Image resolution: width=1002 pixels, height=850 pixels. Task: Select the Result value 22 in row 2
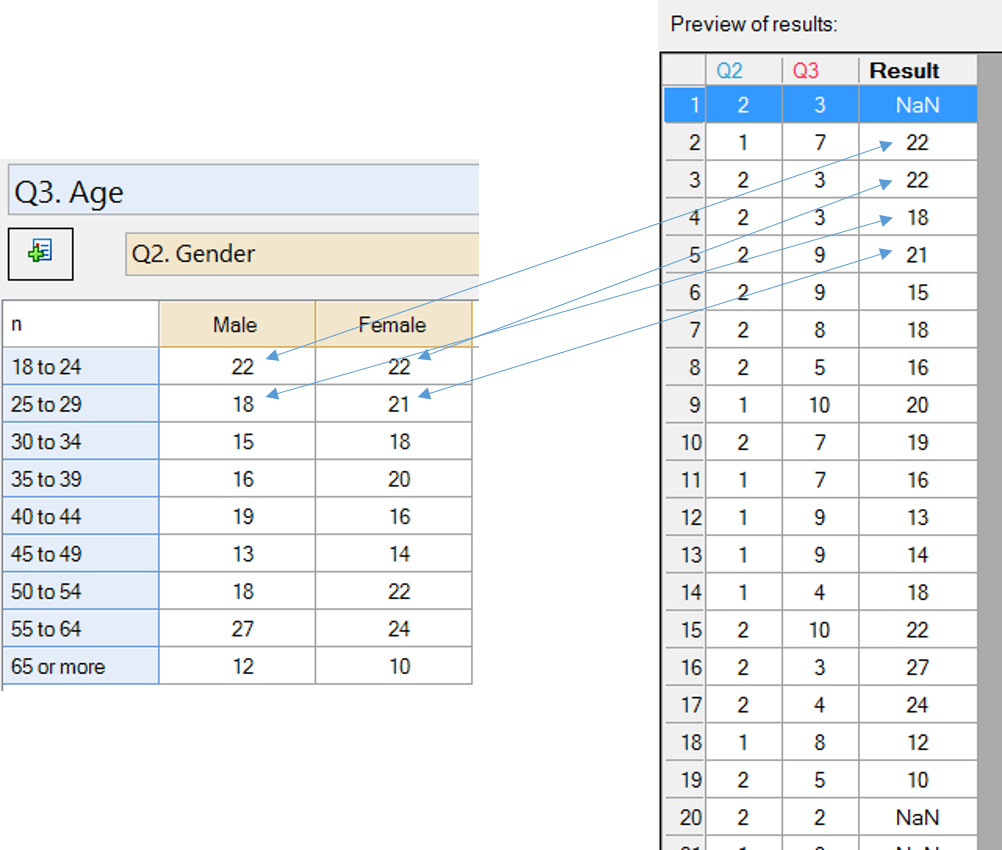click(917, 142)
